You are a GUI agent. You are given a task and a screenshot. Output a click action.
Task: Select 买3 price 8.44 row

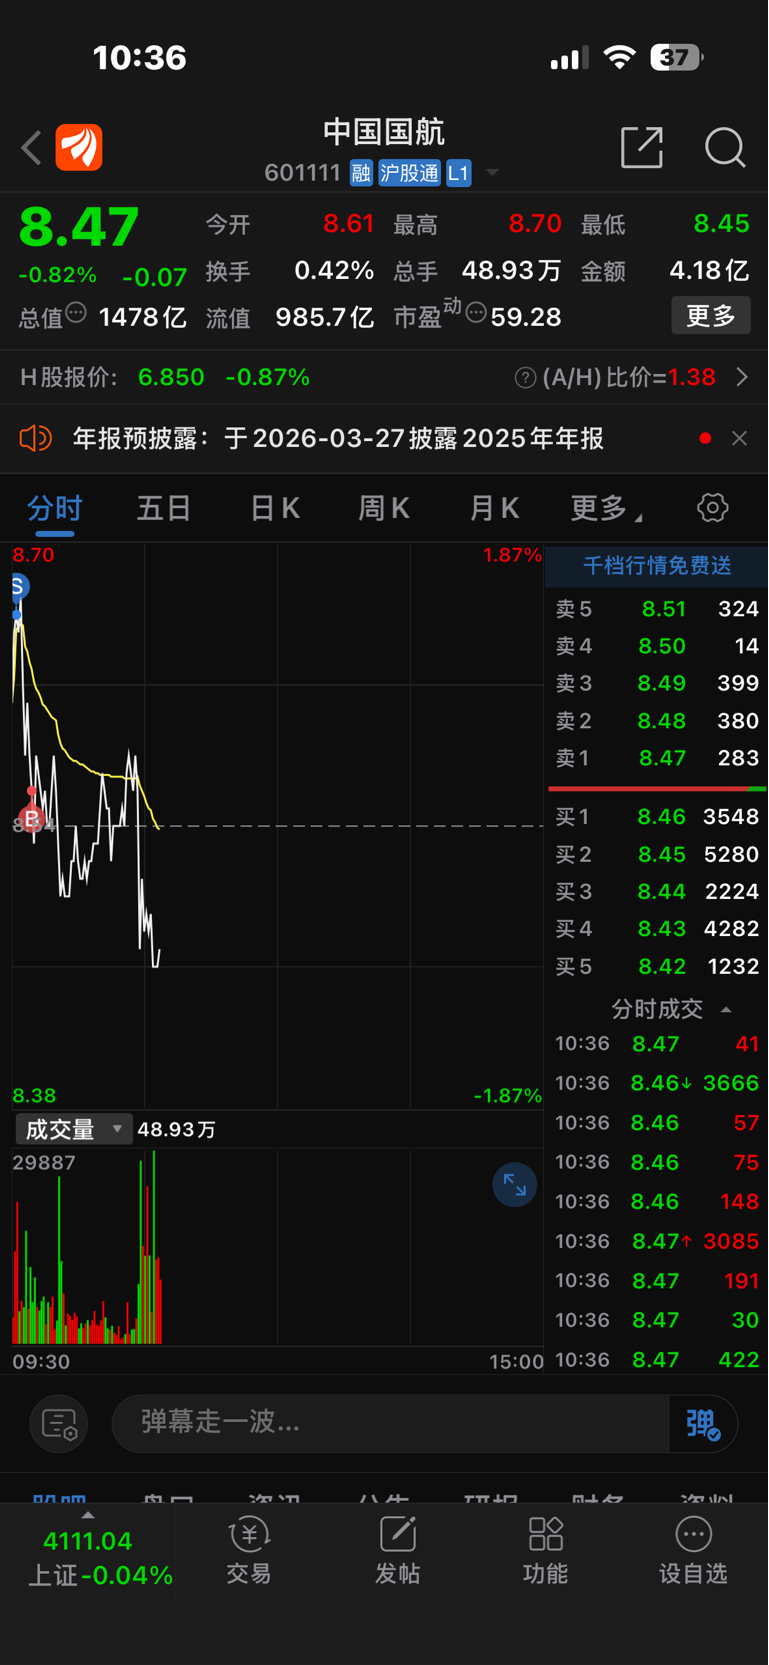tap(657, 892)
